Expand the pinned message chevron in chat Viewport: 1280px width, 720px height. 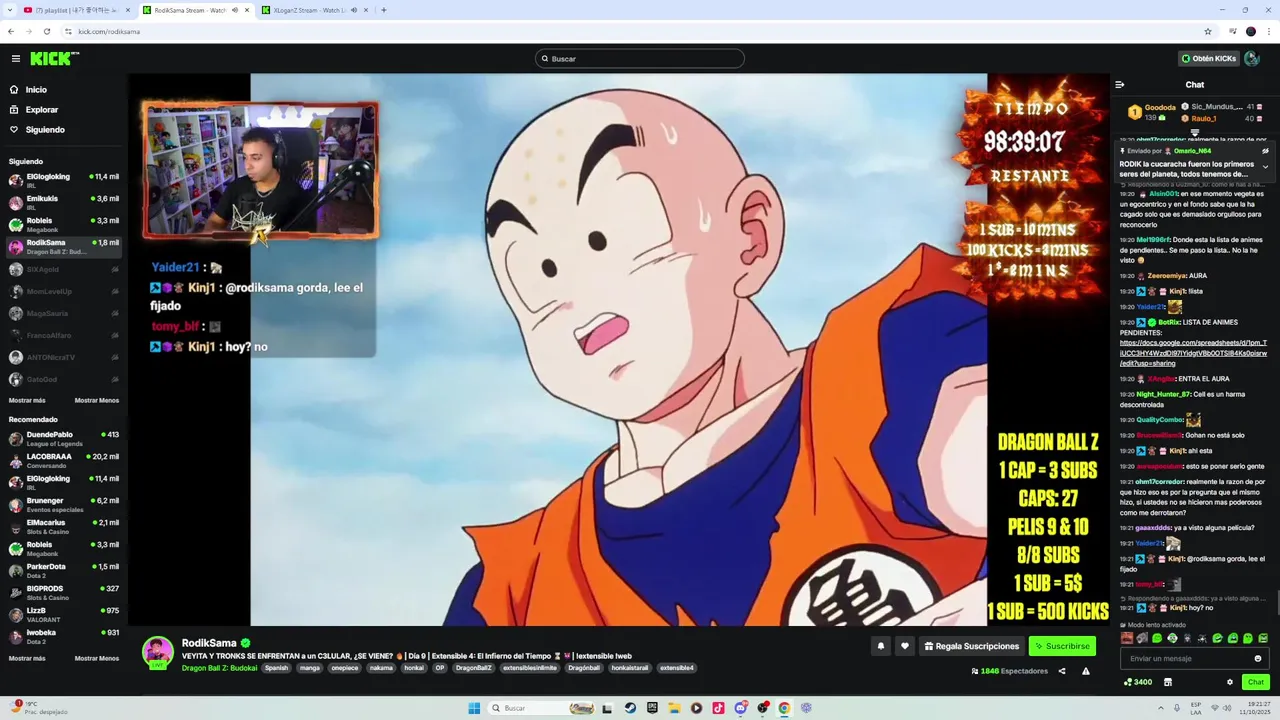[1265, 167]
